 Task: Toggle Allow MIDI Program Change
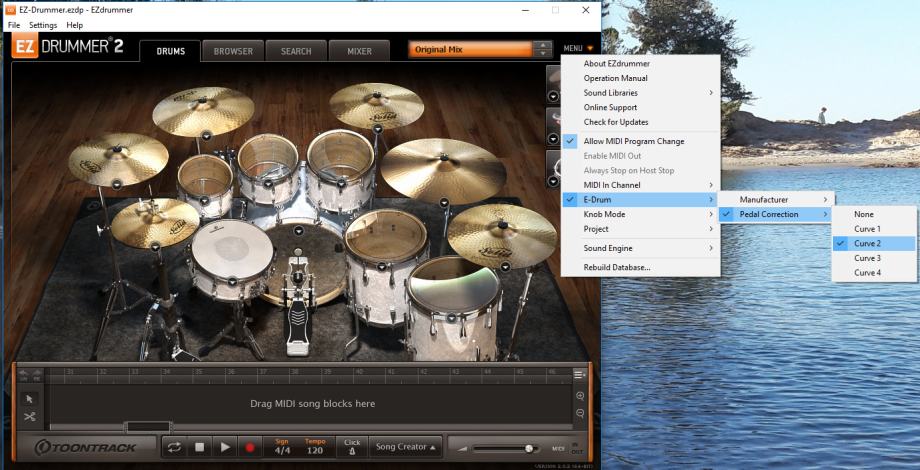641,141
